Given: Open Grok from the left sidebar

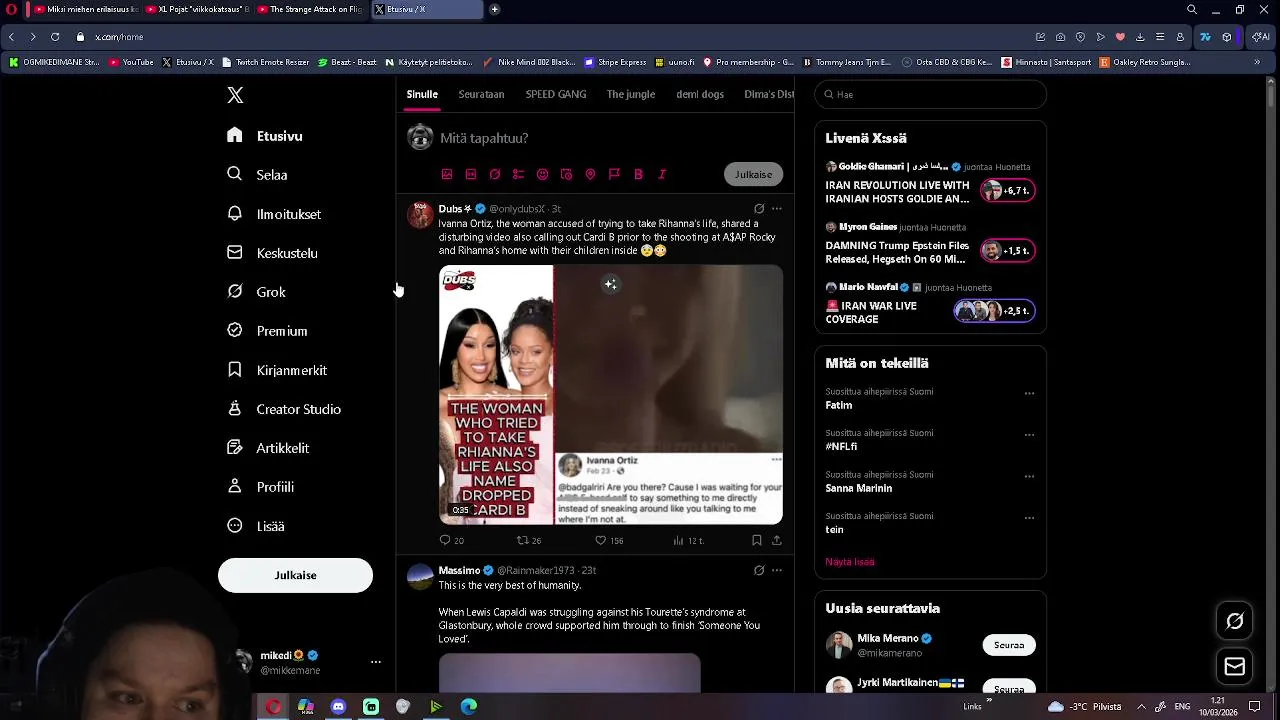Looking at the screenshot, I should [x=257, y=292].
